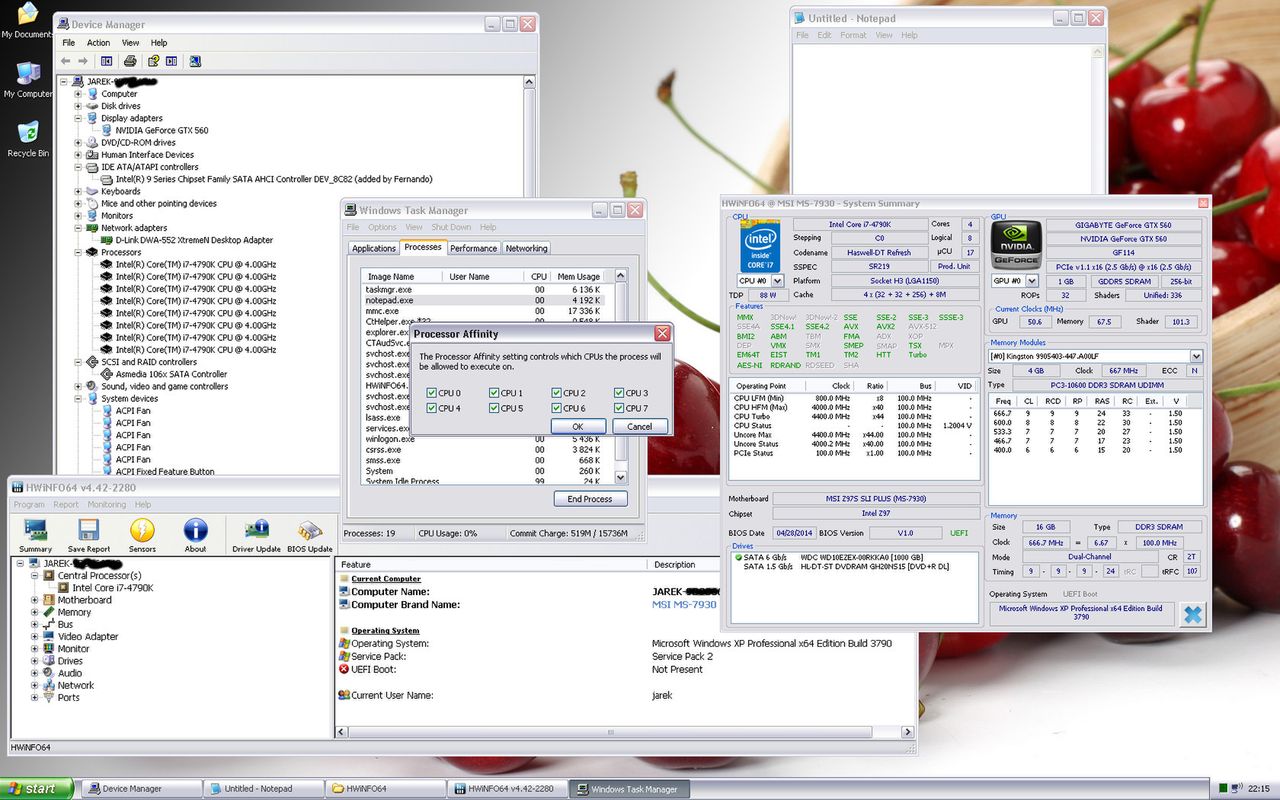Click the Print icon in Device Manager toolbar
The image size is (1280, 800).
(x=128, y=61)
